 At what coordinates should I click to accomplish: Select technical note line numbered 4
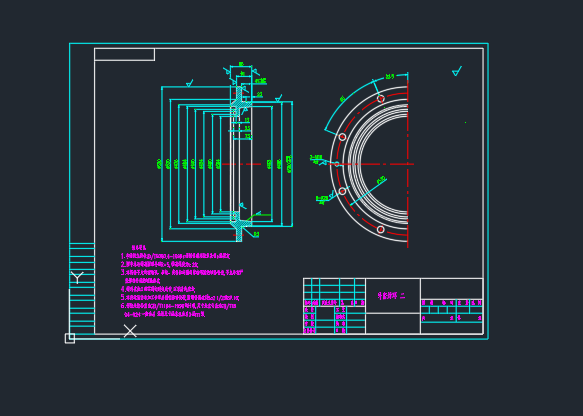coord(158,289)
